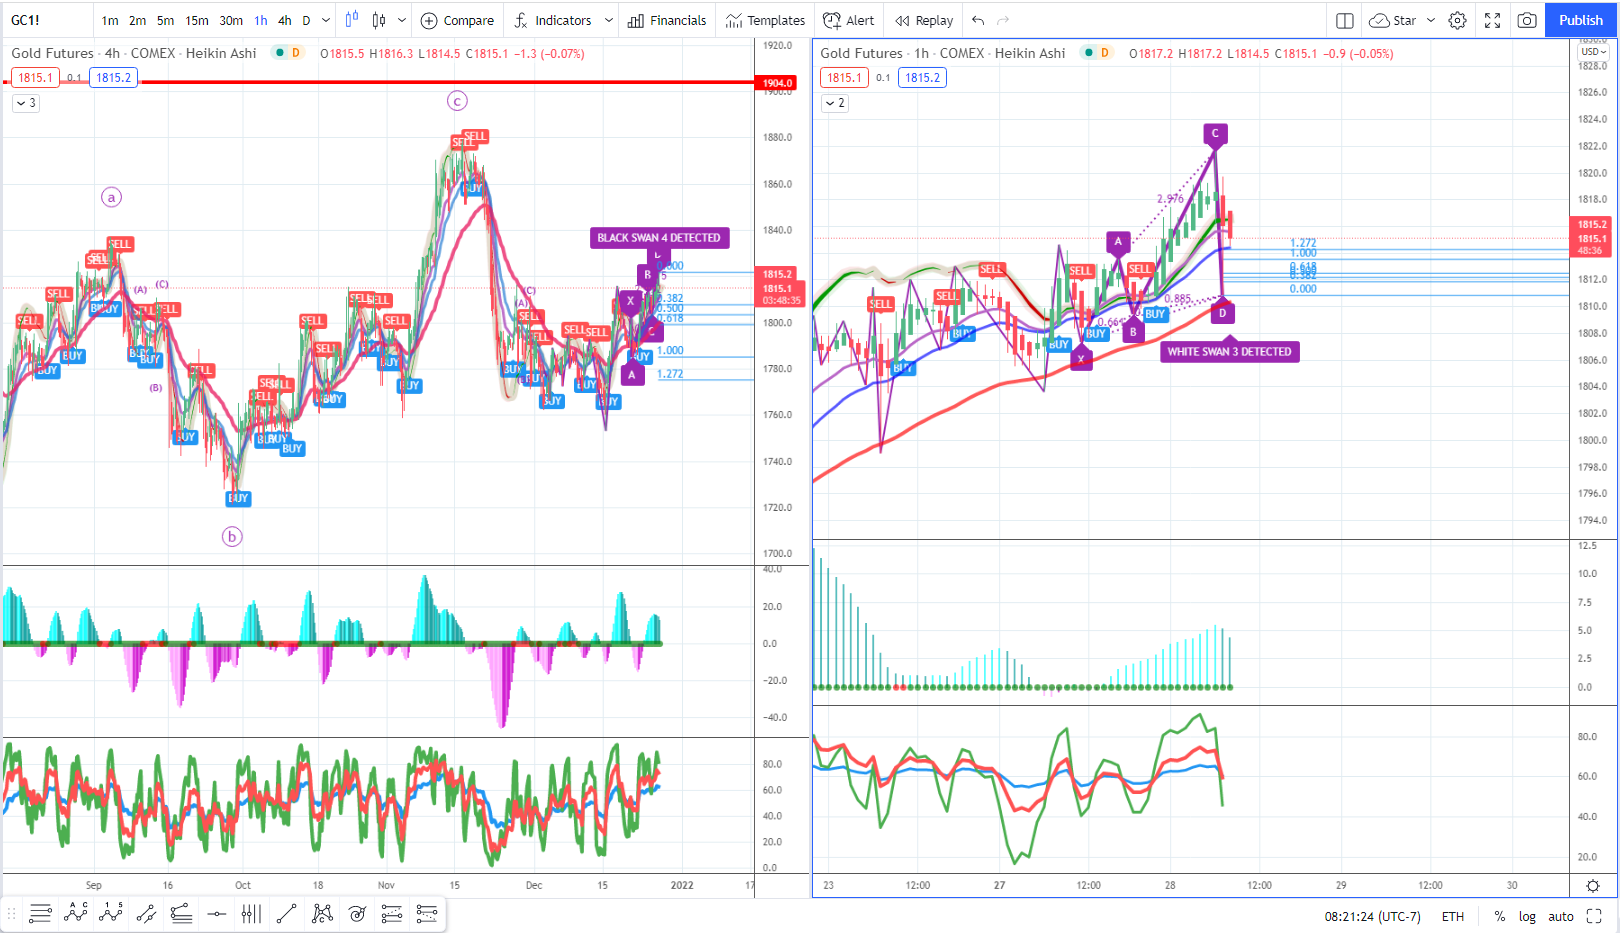This screenshot has width=1620, height=933.
Task: Click BLACK SWAN 4 DETECTED label
Action: [659, 238]
